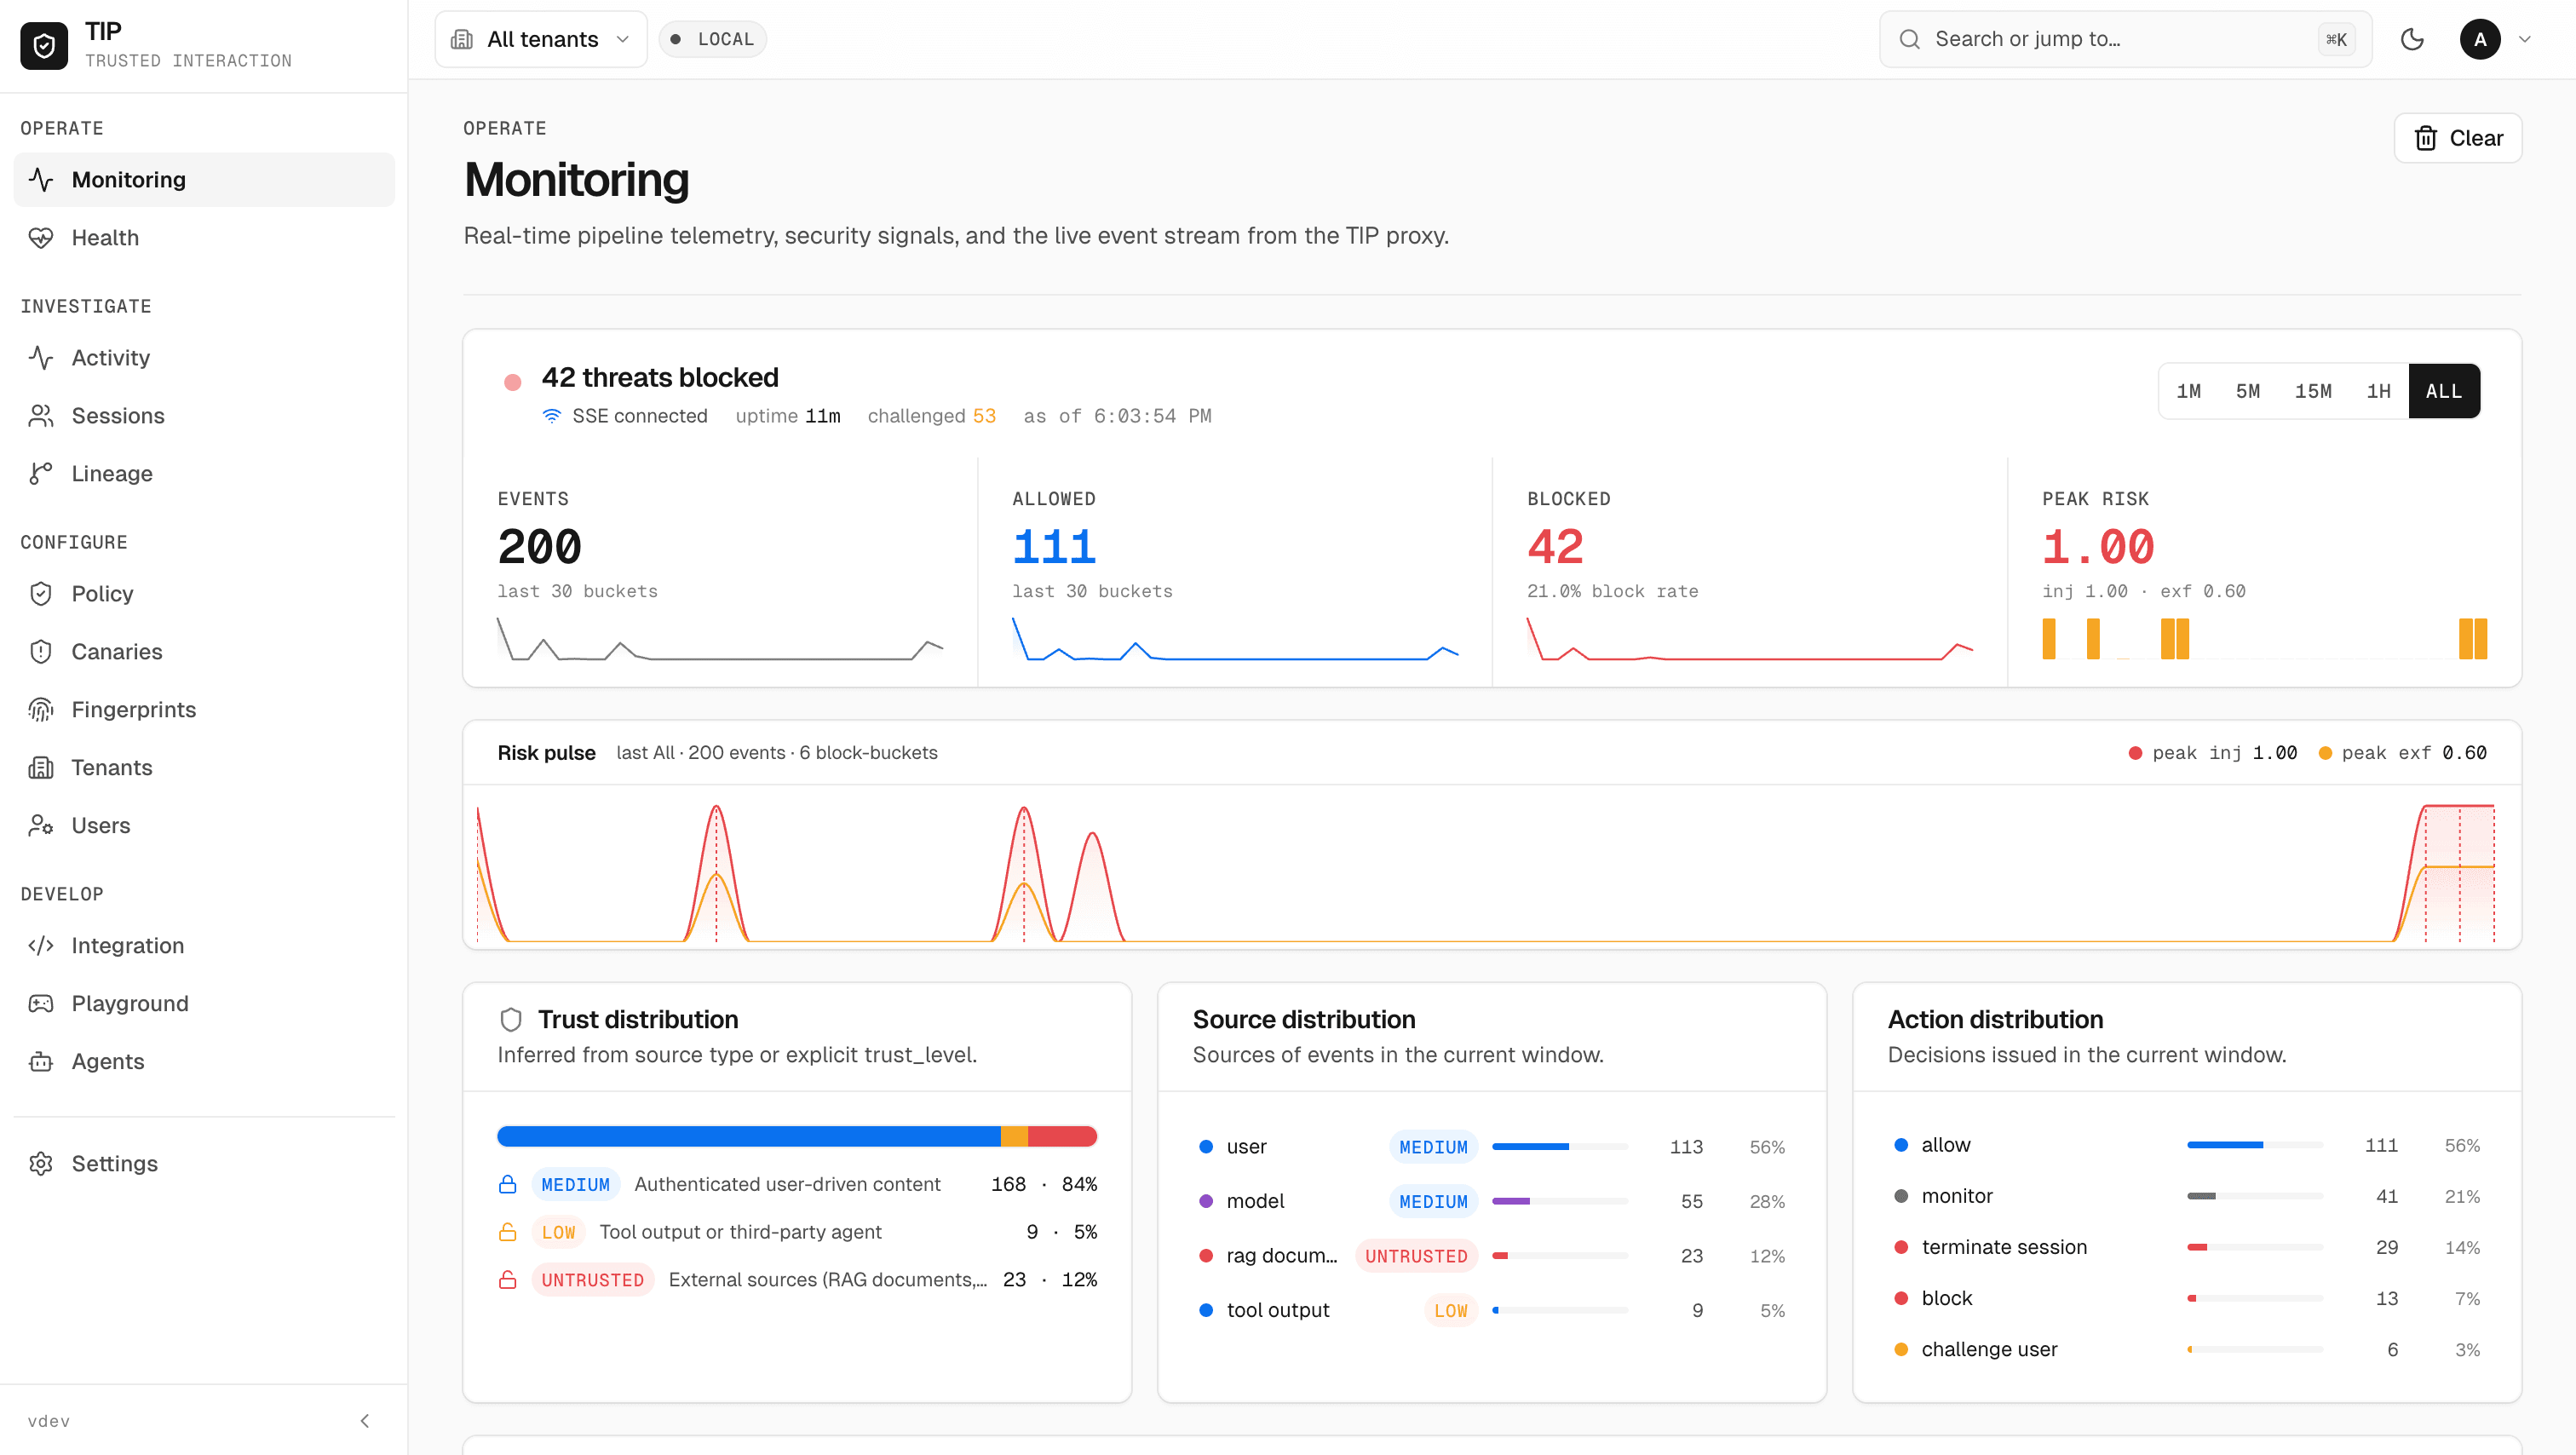The width and height of the screenshot is (2576, 1455).
Task: Click the building icon in tenant selector
Action: coord(462,39)
